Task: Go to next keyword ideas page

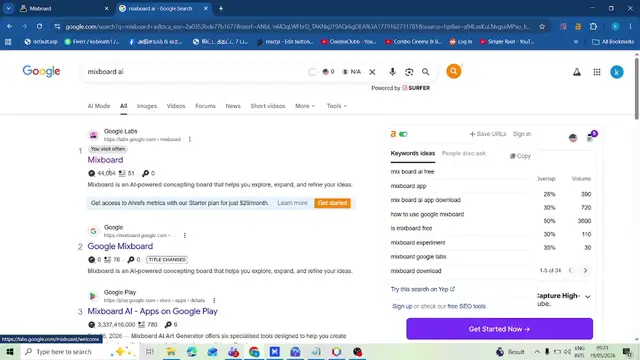Action: coord(585,270)
